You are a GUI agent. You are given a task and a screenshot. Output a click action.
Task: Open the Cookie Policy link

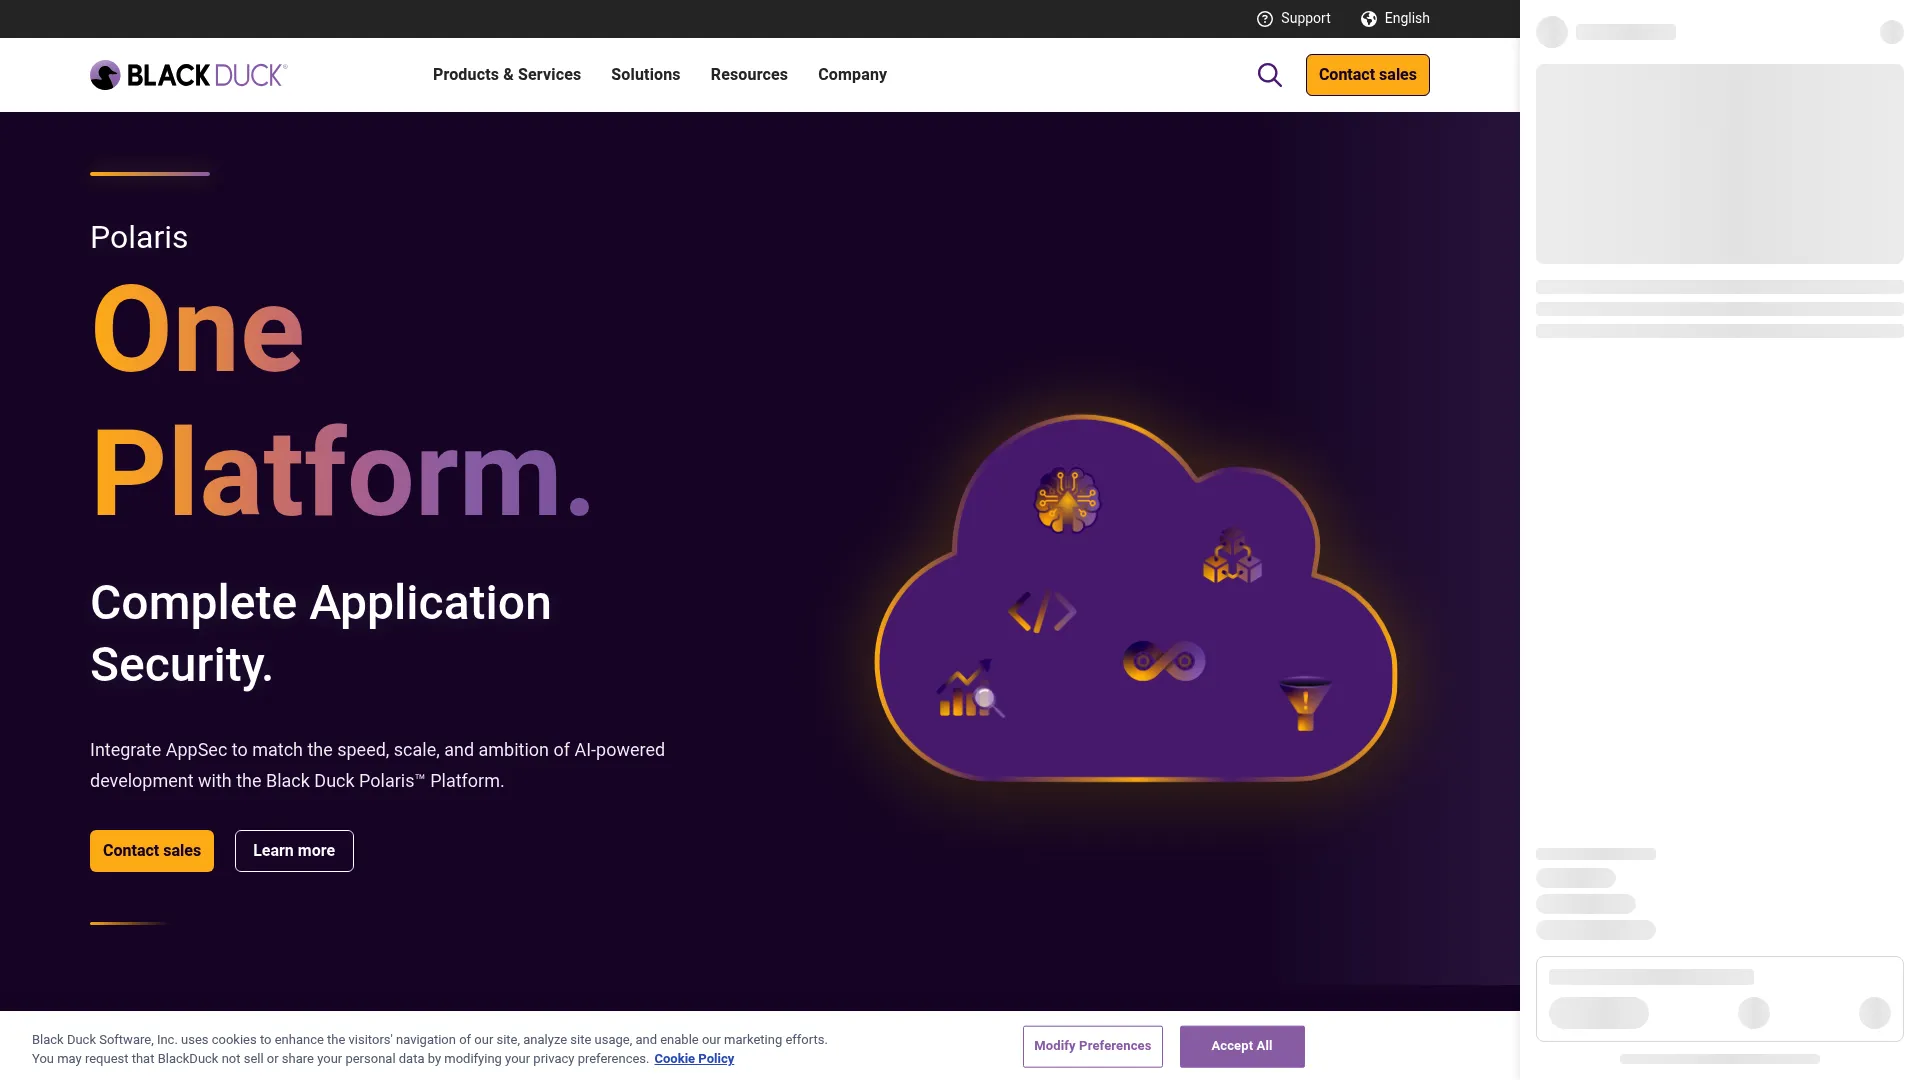click(x=694, y=1059)
